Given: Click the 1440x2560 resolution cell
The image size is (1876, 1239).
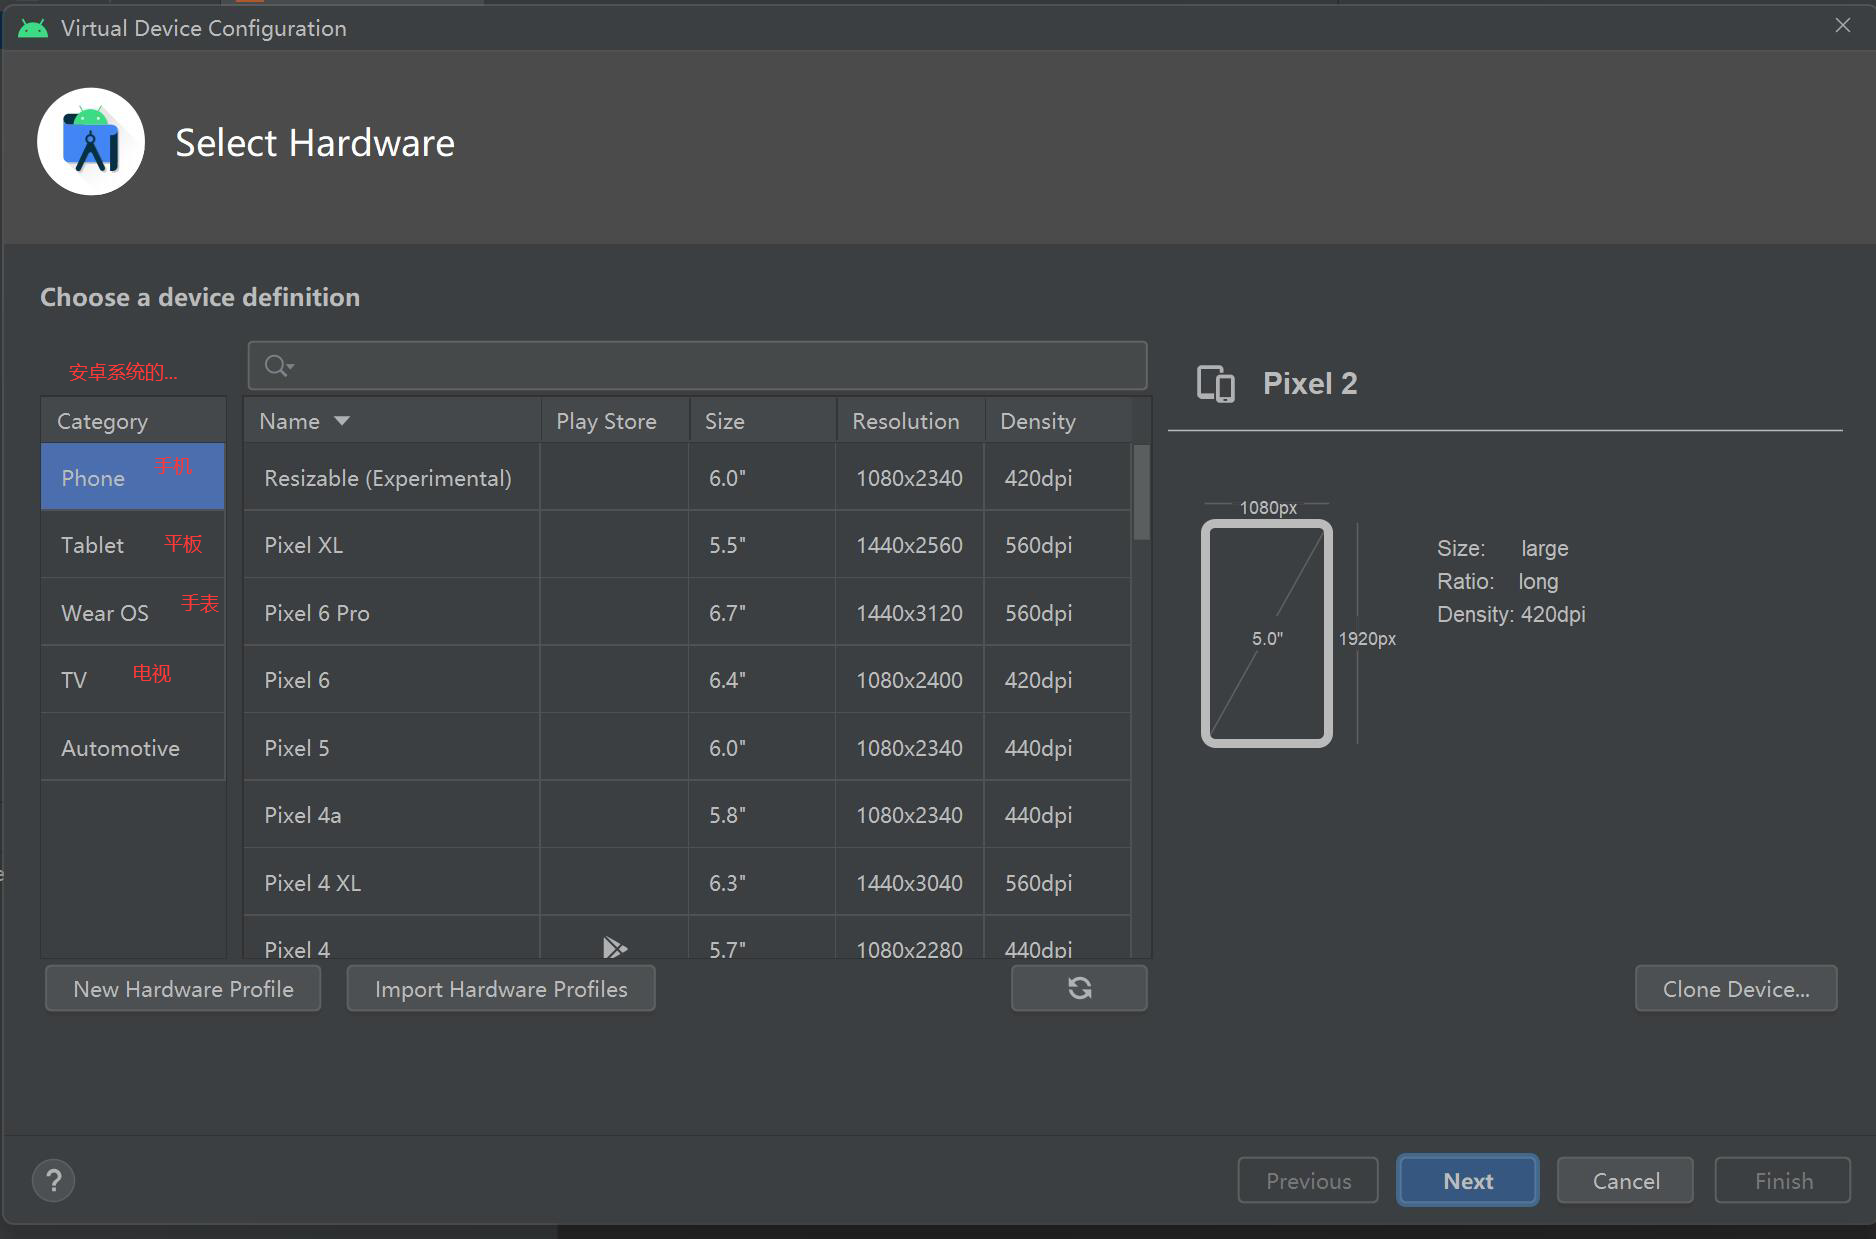Looking at the screenshot, I should pyautogui.click(x=909, y=545).
